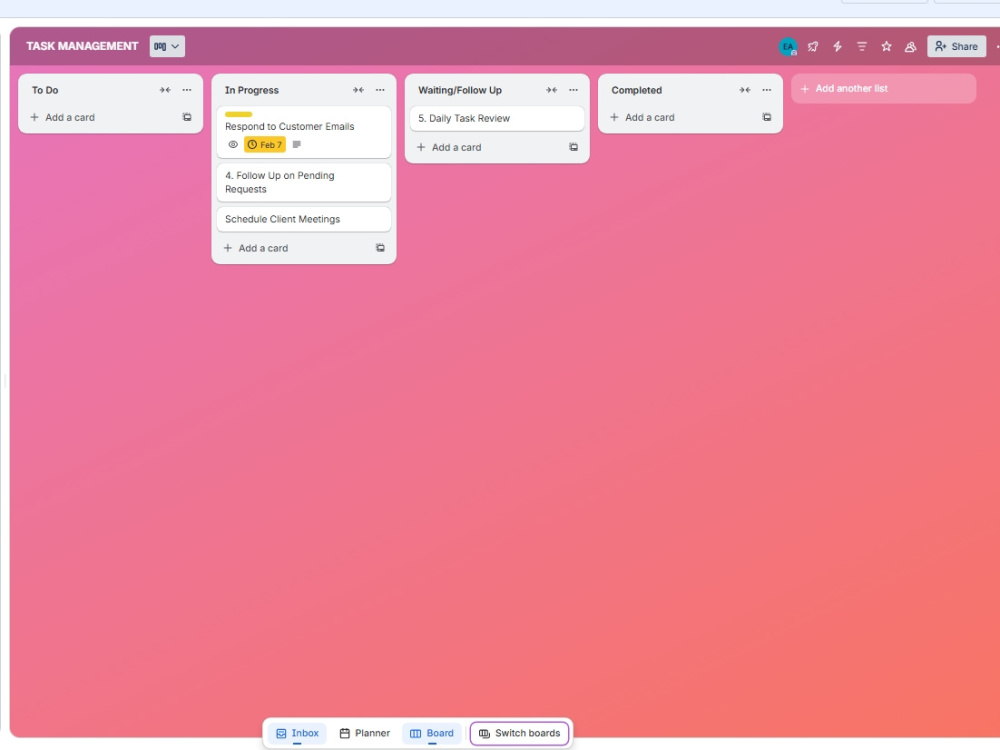Collapse the Waiting/Follow Up list
The height and width of the screenshot is (750, 1000).
552,90
